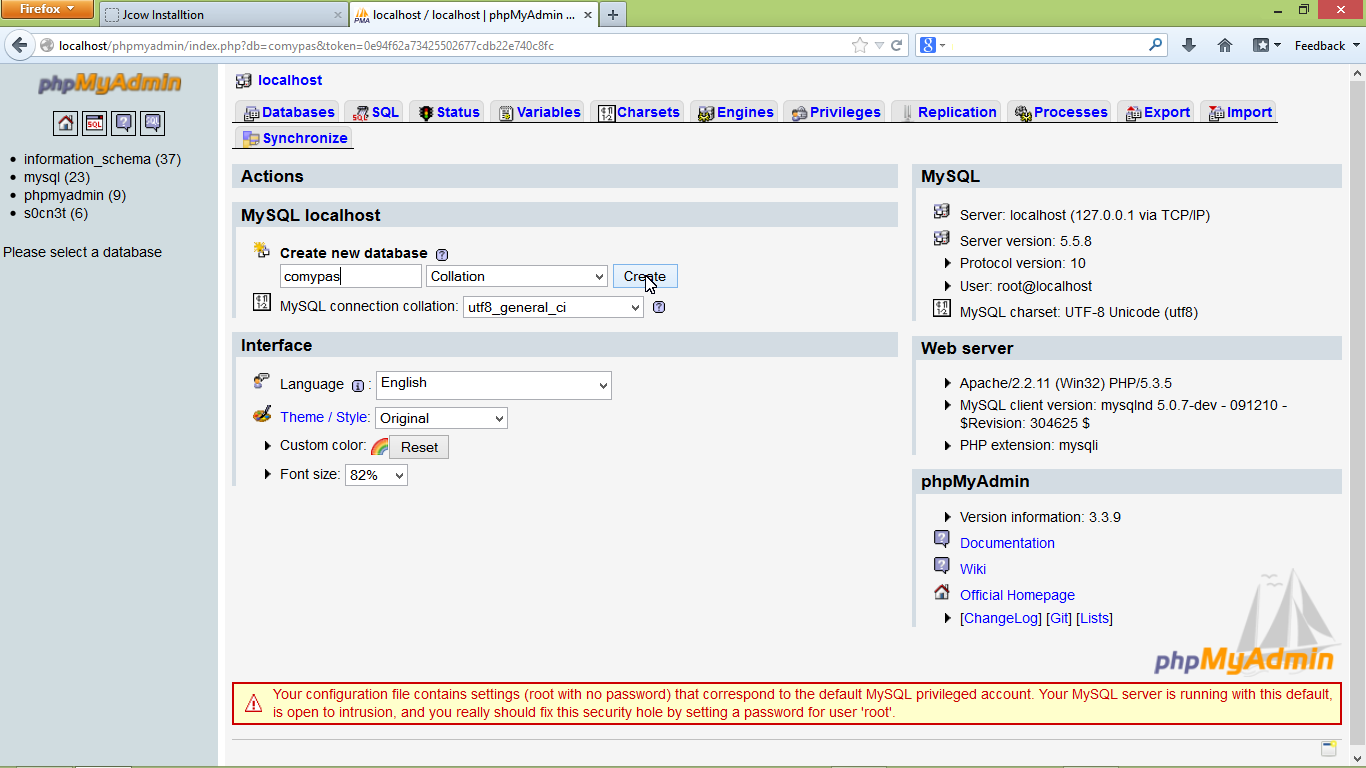
Task: Select phpmyadmin (9) database in sidebar
Action: (75, 195)
